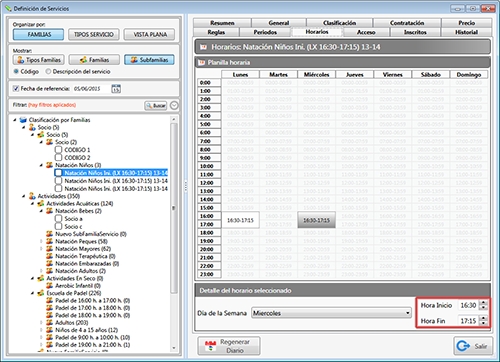The image size is (500, 362).
Task: Select Padel de 16:00 h. a 17:00 h. row
Action: [92, 300]
